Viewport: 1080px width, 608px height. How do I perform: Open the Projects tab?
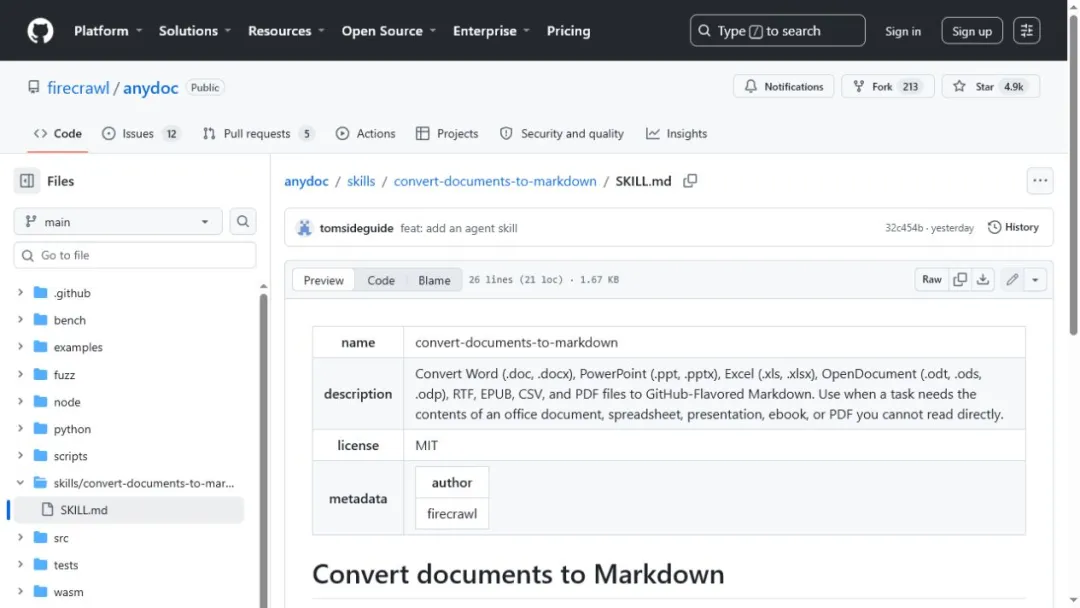[x=447, y=134]
